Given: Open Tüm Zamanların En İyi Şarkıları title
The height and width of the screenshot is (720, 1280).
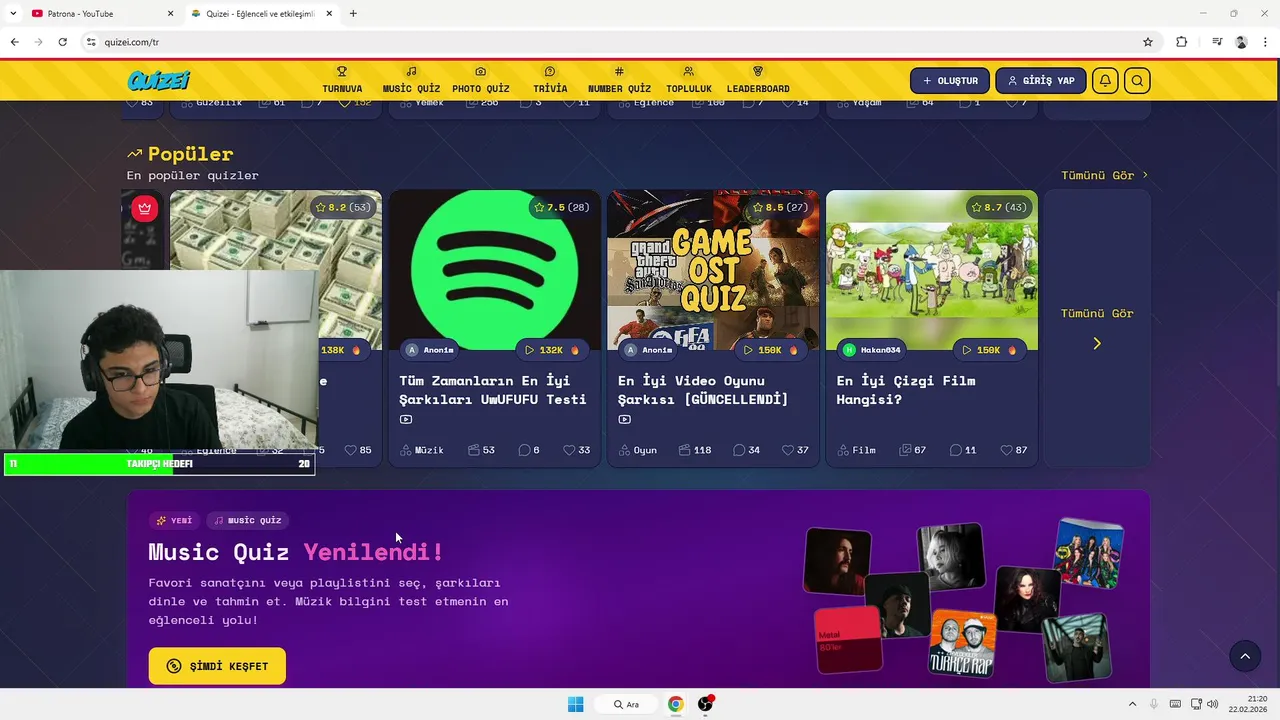Looking at the screenshot, I should pos(493,390).
